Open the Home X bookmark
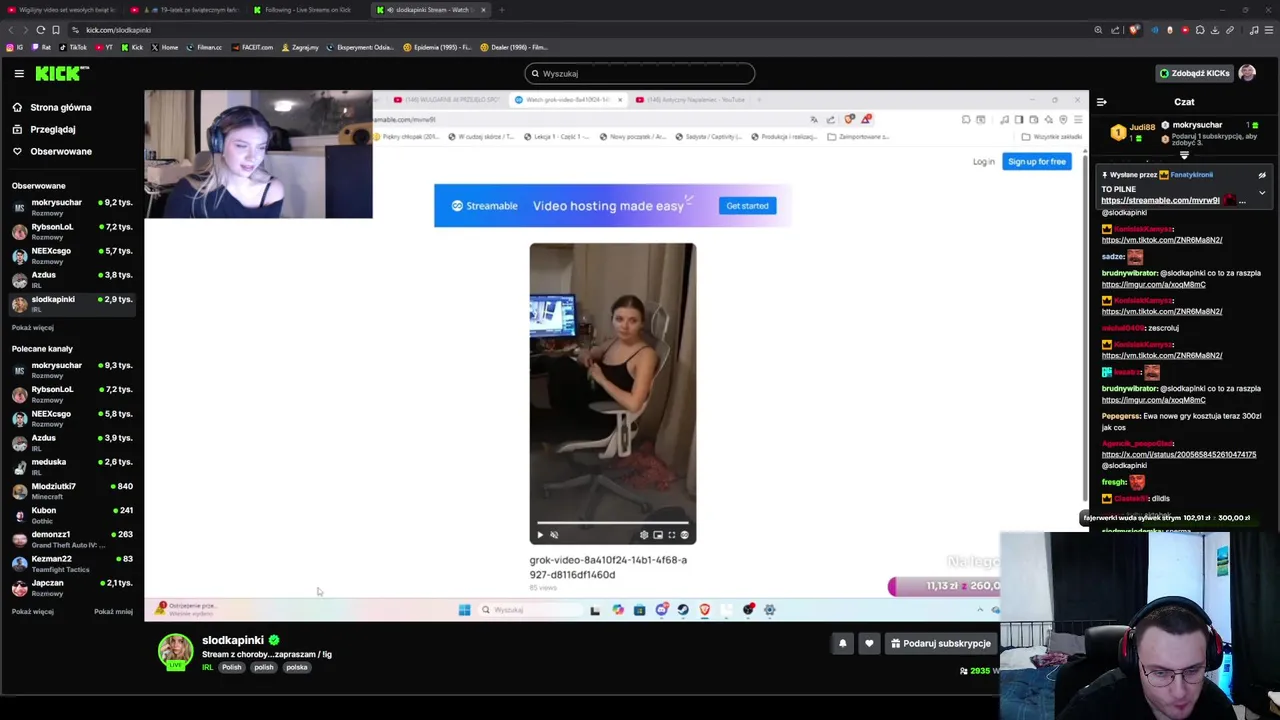 tap(164, 47)
